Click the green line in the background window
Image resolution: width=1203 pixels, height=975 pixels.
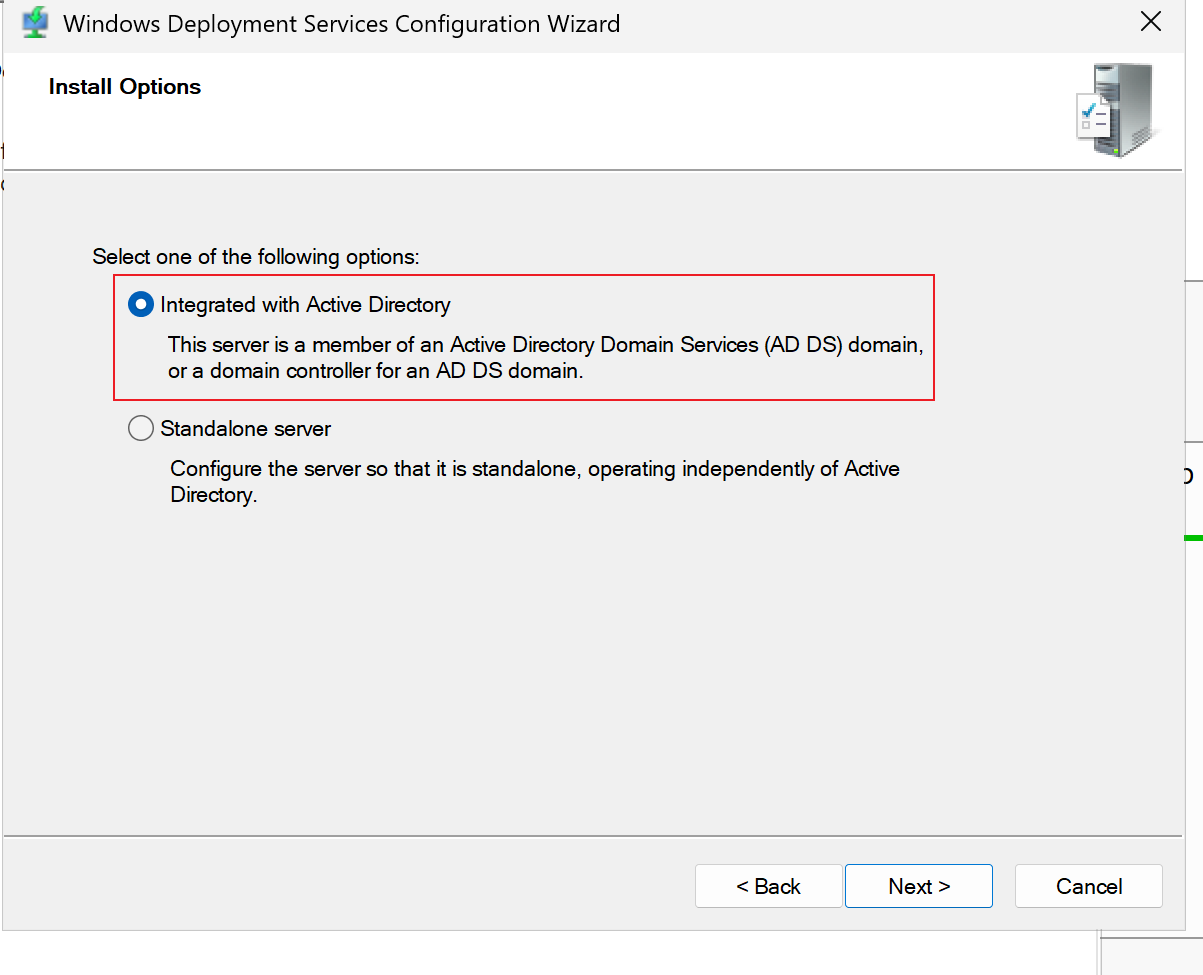pos(1193,538)
